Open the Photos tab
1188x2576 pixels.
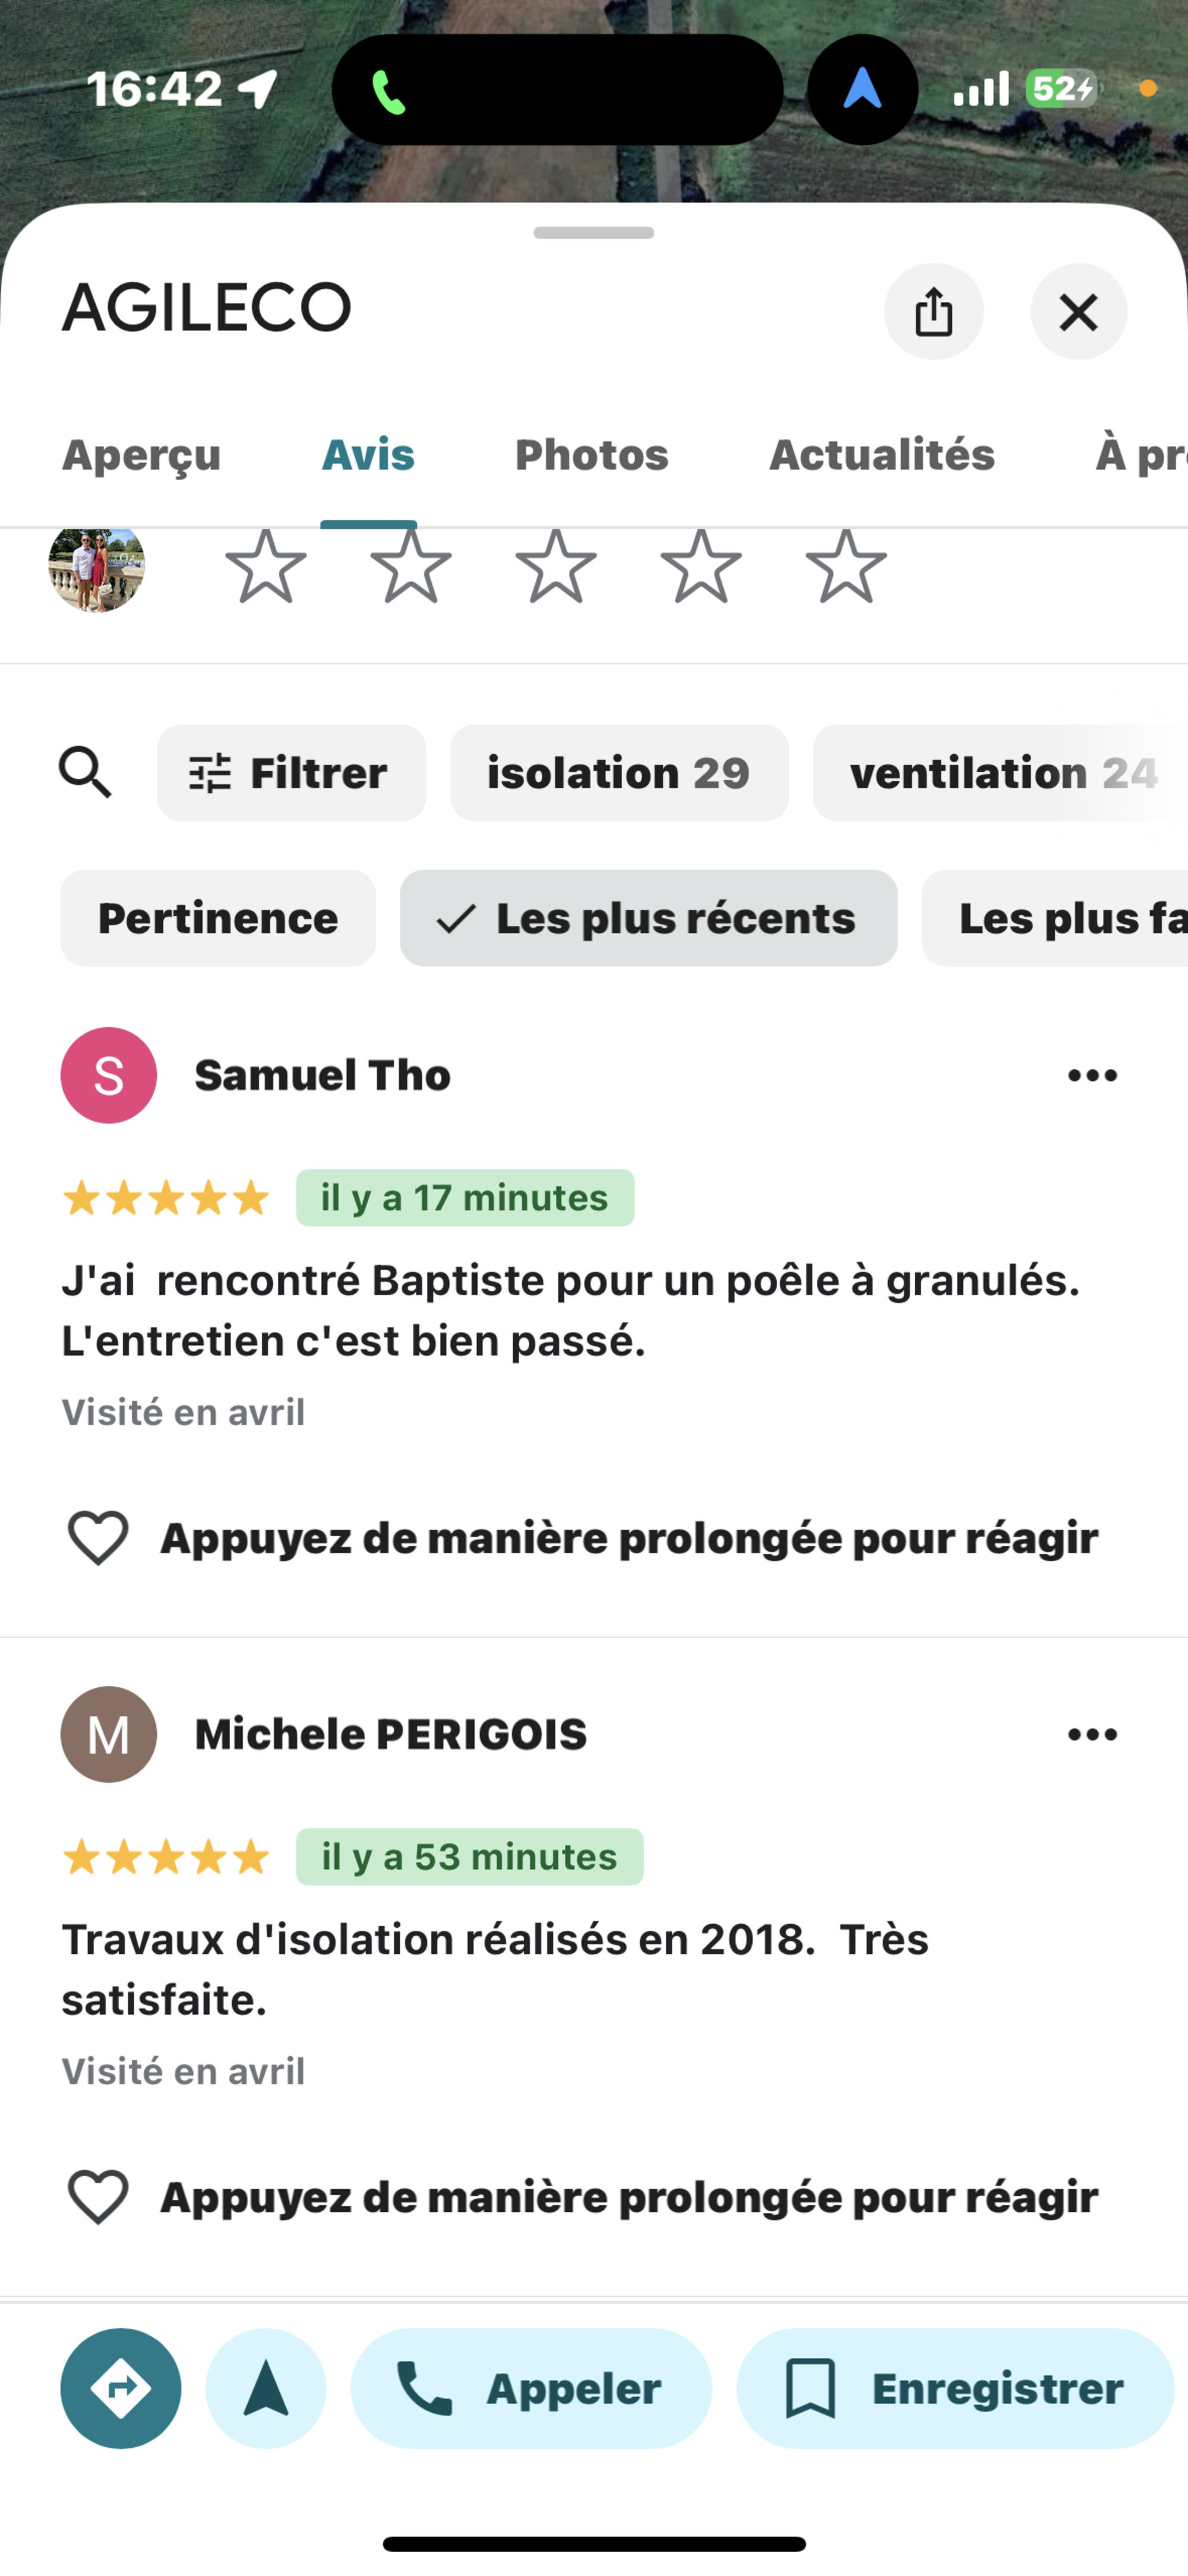click(591, 455)
